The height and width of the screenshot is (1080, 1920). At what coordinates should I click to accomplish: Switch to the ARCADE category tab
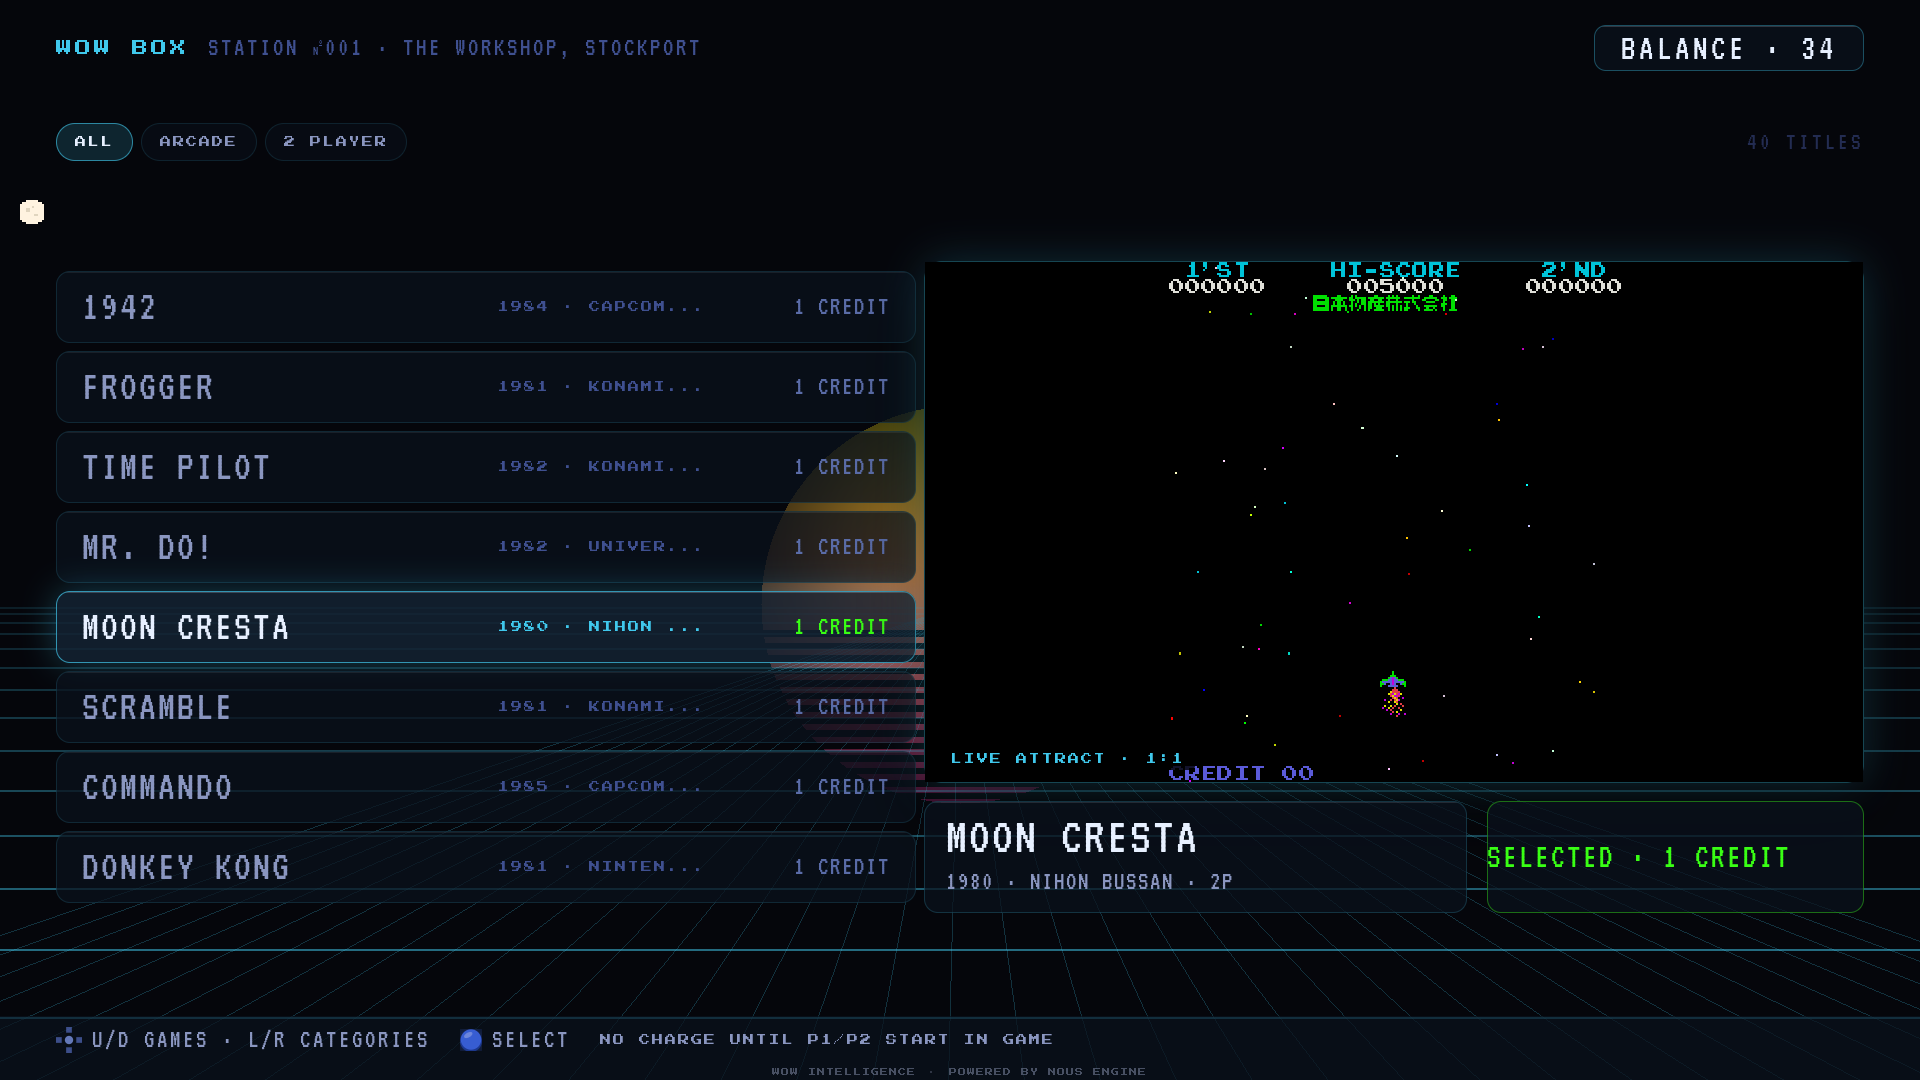198,142
